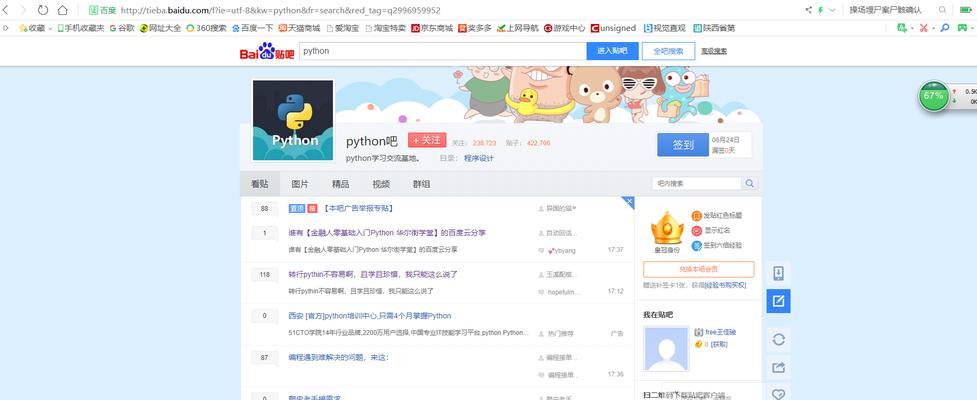The image size is (977, 400).
Task: Open the 编程遇到难解决的问题 post
Action: pyautogui.click(x=338, y=358)
